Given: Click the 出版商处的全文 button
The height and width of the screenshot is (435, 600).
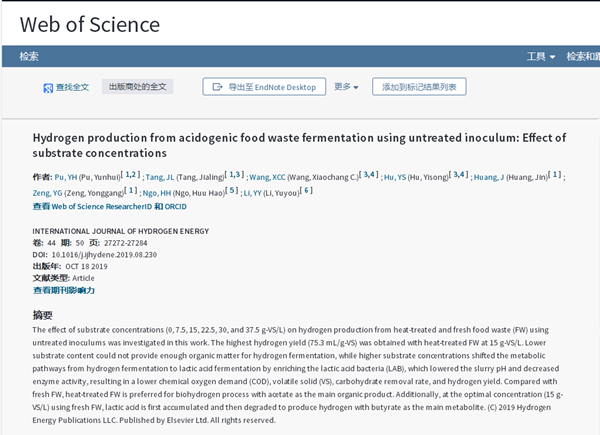Looking at the screenshot, I should [x=137, y=87].
